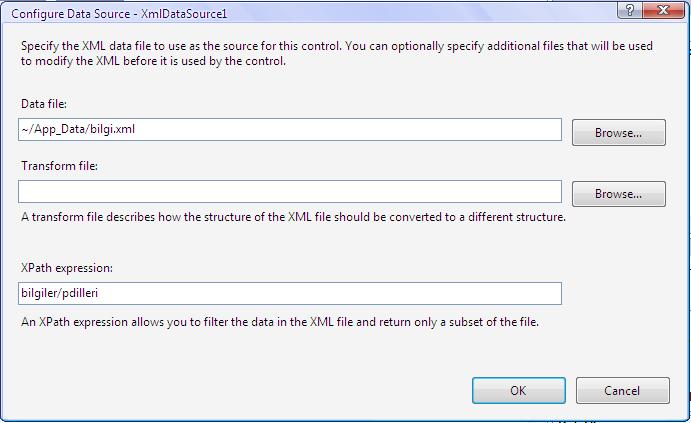This screenshot has width=691, height=423.
Task: Browse for a data file
Action: click(x=618, y=132)
